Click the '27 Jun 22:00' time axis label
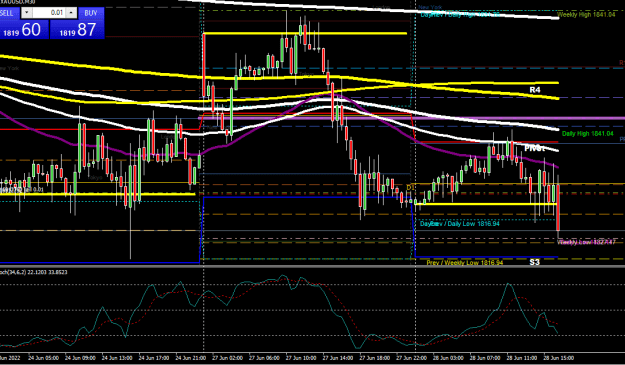Screen dimensions: 625x365 [412, 358]
